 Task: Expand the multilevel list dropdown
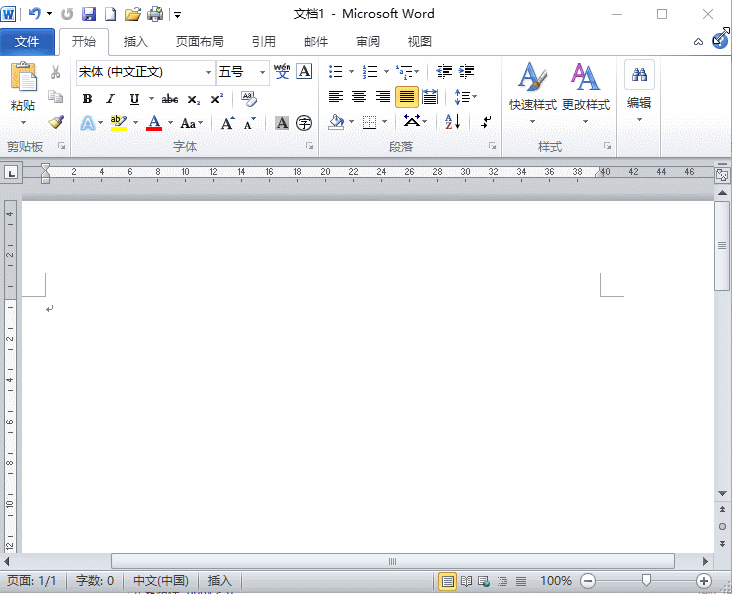(x=416, y=71)
